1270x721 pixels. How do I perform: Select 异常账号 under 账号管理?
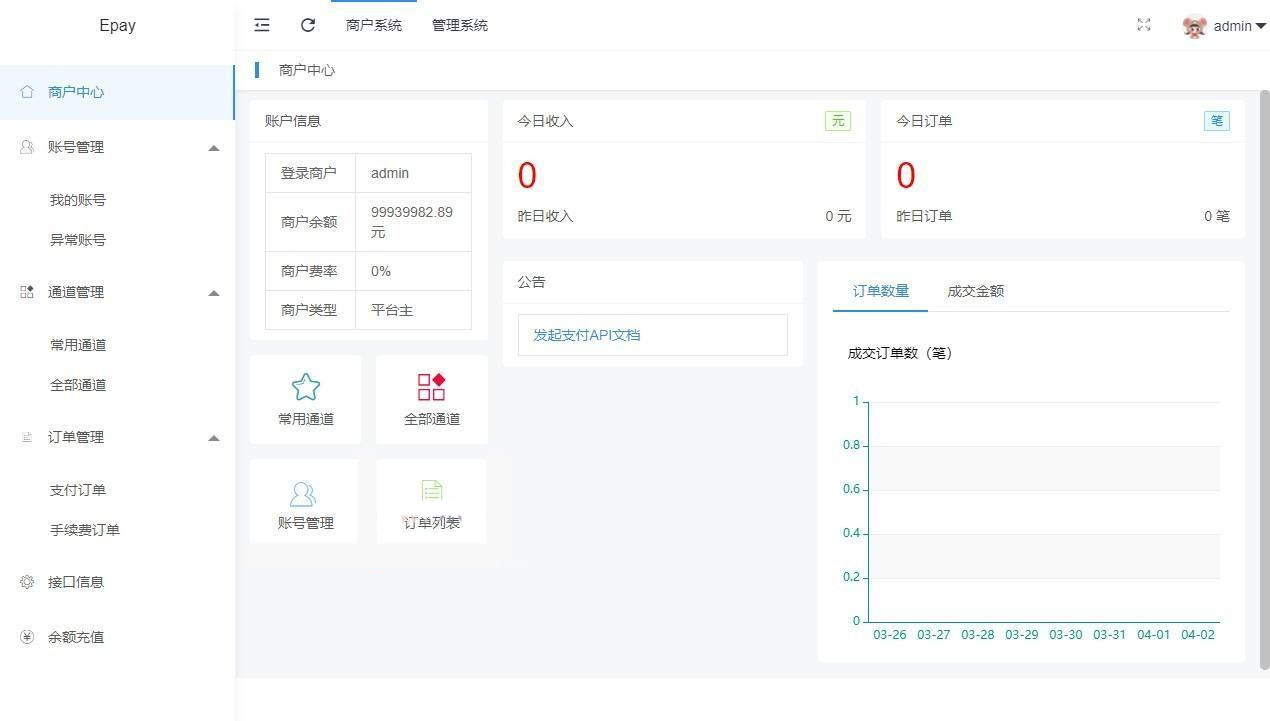(79, 239)
